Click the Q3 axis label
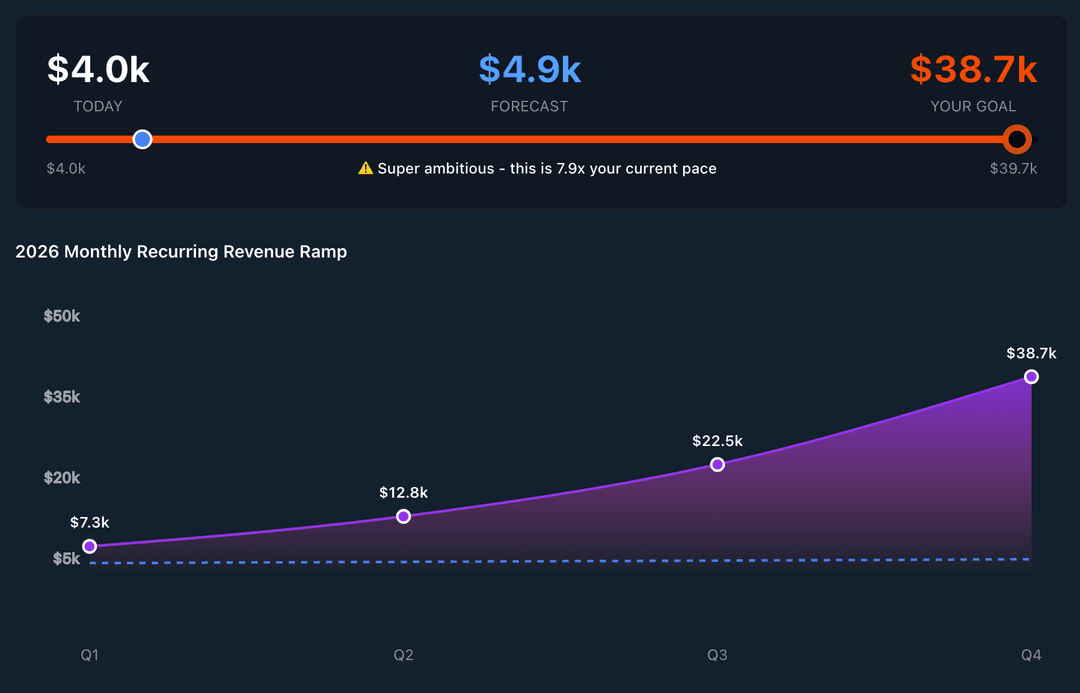 coord(717,655)
